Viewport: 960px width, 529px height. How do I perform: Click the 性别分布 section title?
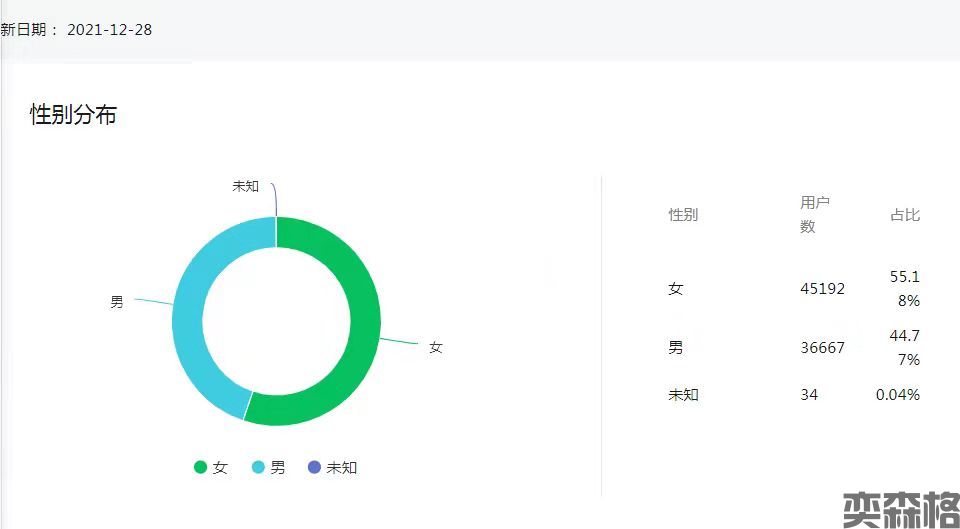tap(73, 115)
